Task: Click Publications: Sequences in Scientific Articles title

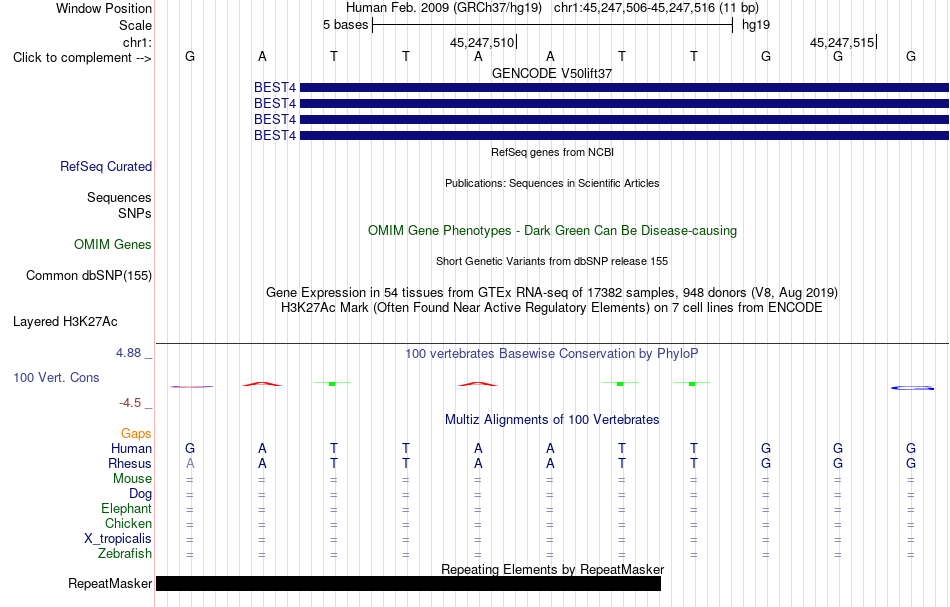Action: tap(552, 184)
